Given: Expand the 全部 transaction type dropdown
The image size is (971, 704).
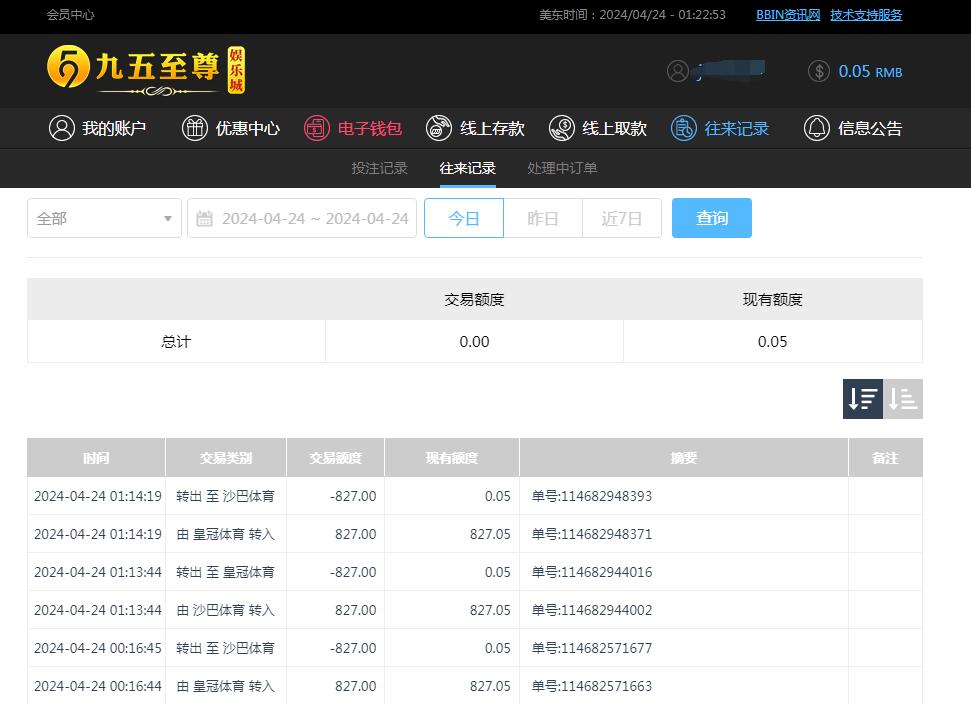Looking at the screenshot, I should 104,218.
